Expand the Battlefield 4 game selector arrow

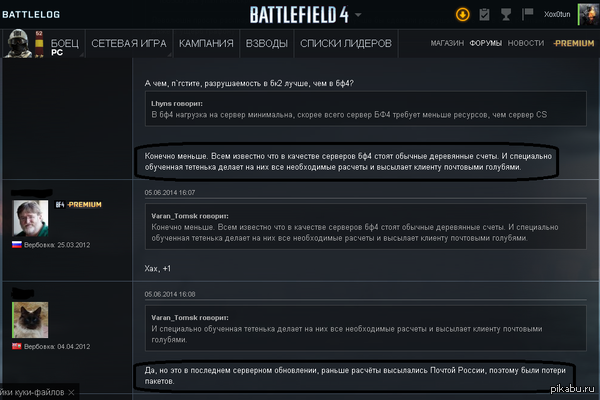pyautogui.click(x=358, y=15)
